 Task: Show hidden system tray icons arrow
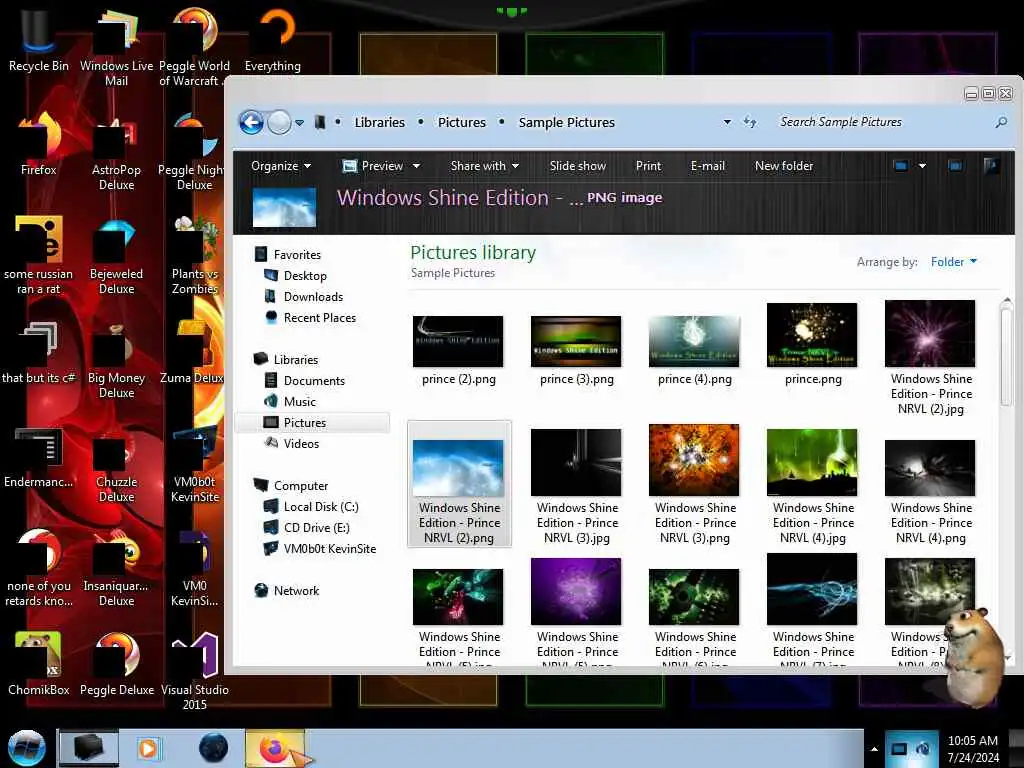point(874,749)
